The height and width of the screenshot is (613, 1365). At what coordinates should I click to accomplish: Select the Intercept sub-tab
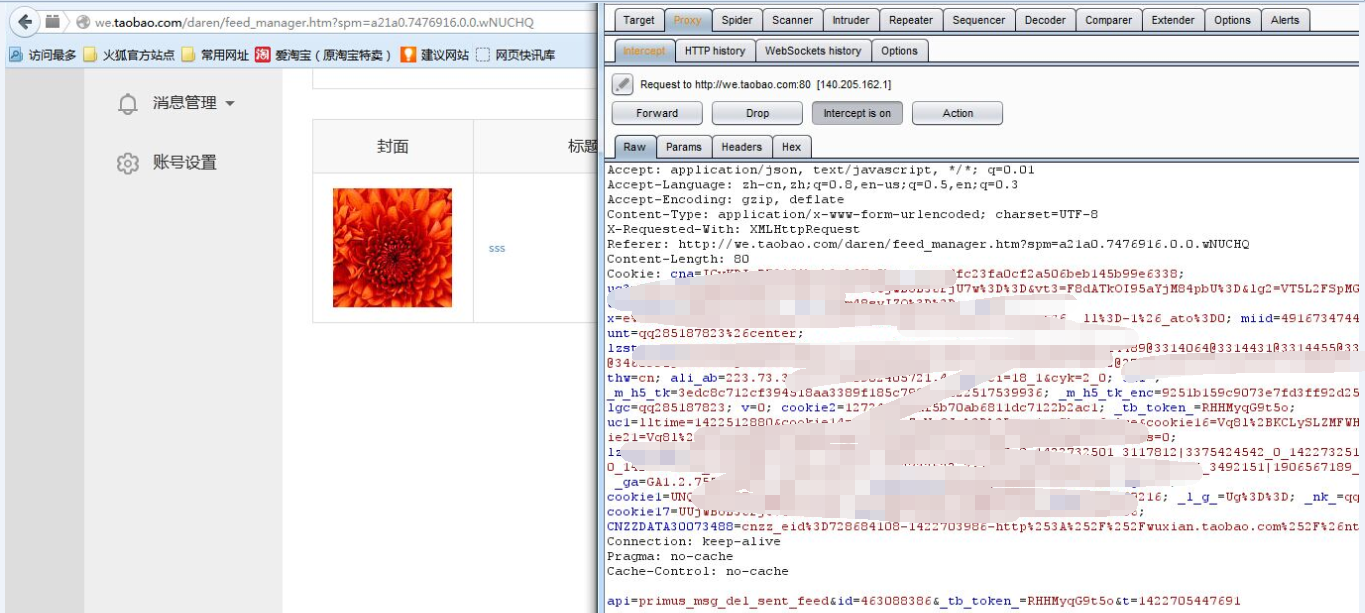643,51
